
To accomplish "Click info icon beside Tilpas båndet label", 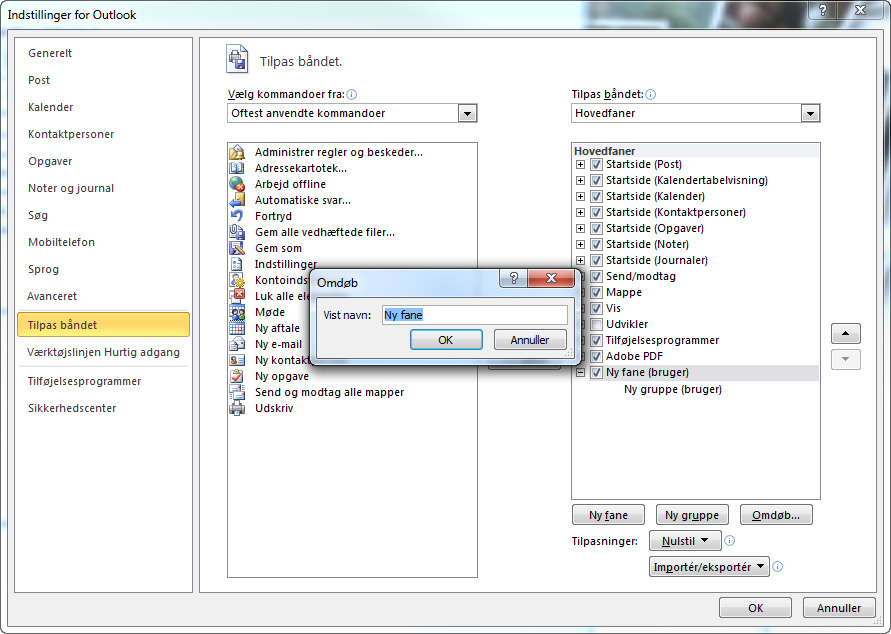I will pos(651,94).
